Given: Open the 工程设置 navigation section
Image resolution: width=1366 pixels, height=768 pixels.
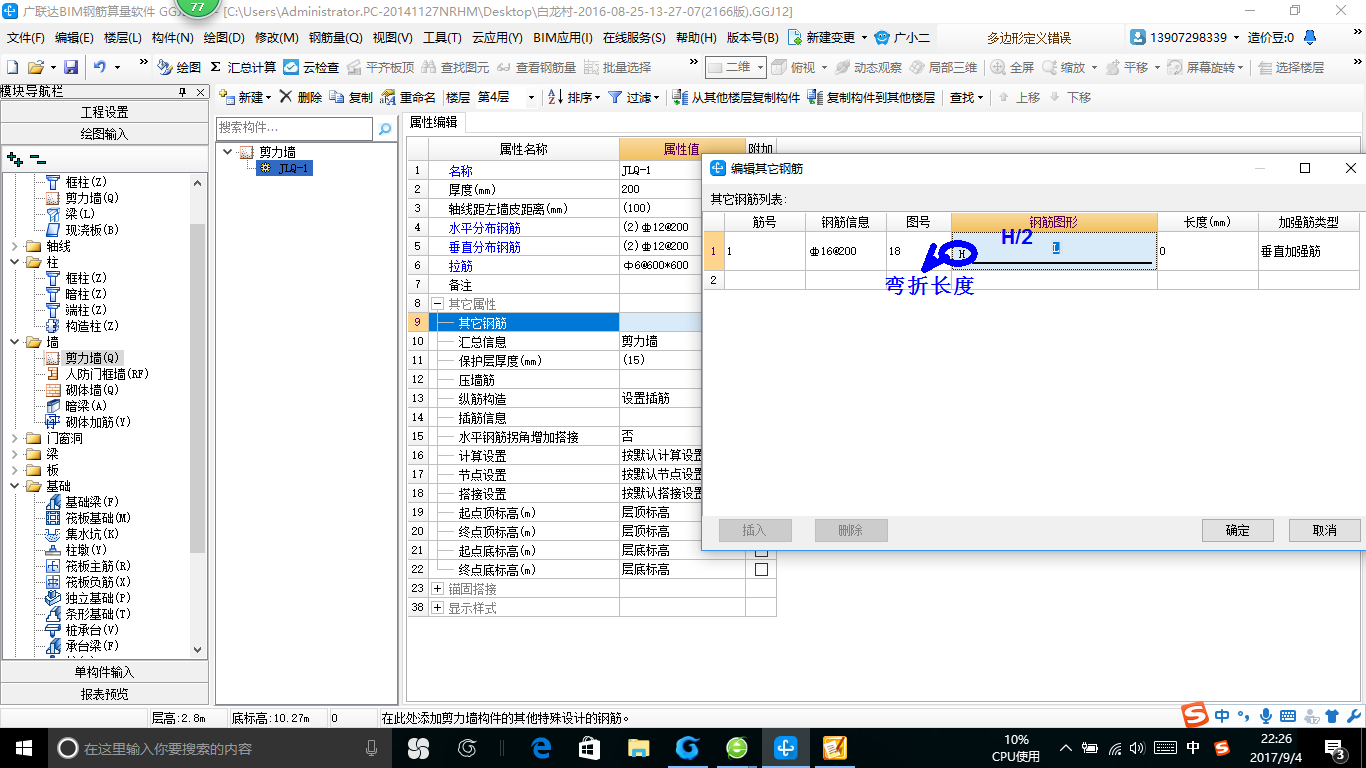Looking at the screenshot, I should [104, 112].
